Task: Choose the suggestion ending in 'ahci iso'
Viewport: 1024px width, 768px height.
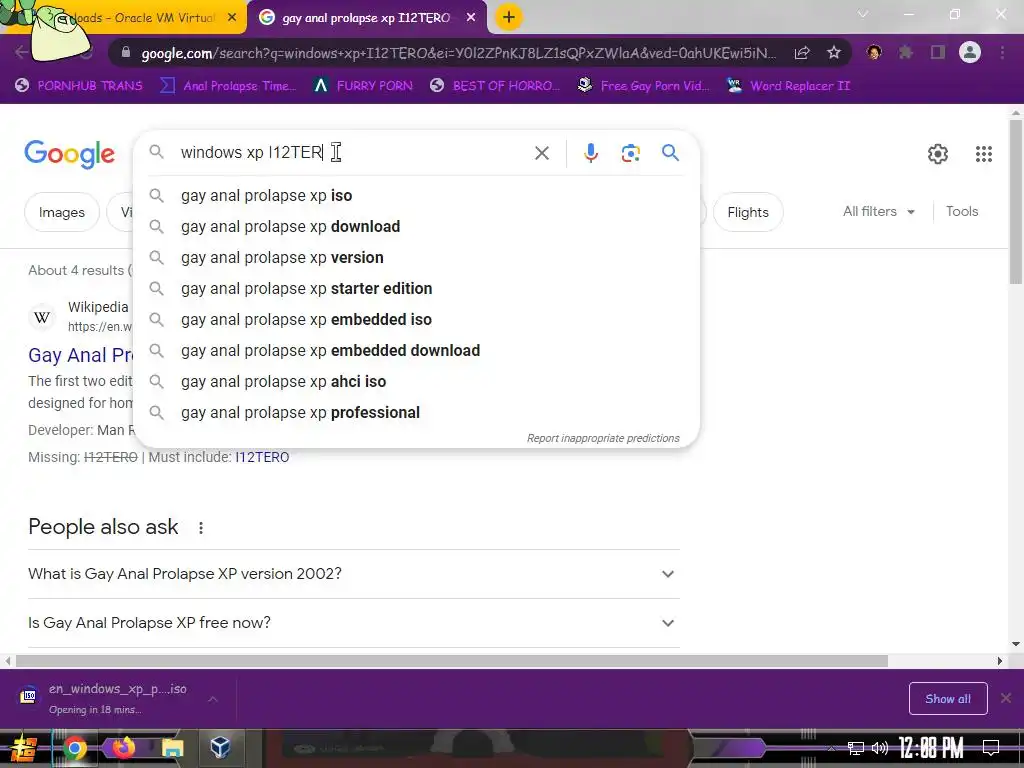Action: click(416, 381)
